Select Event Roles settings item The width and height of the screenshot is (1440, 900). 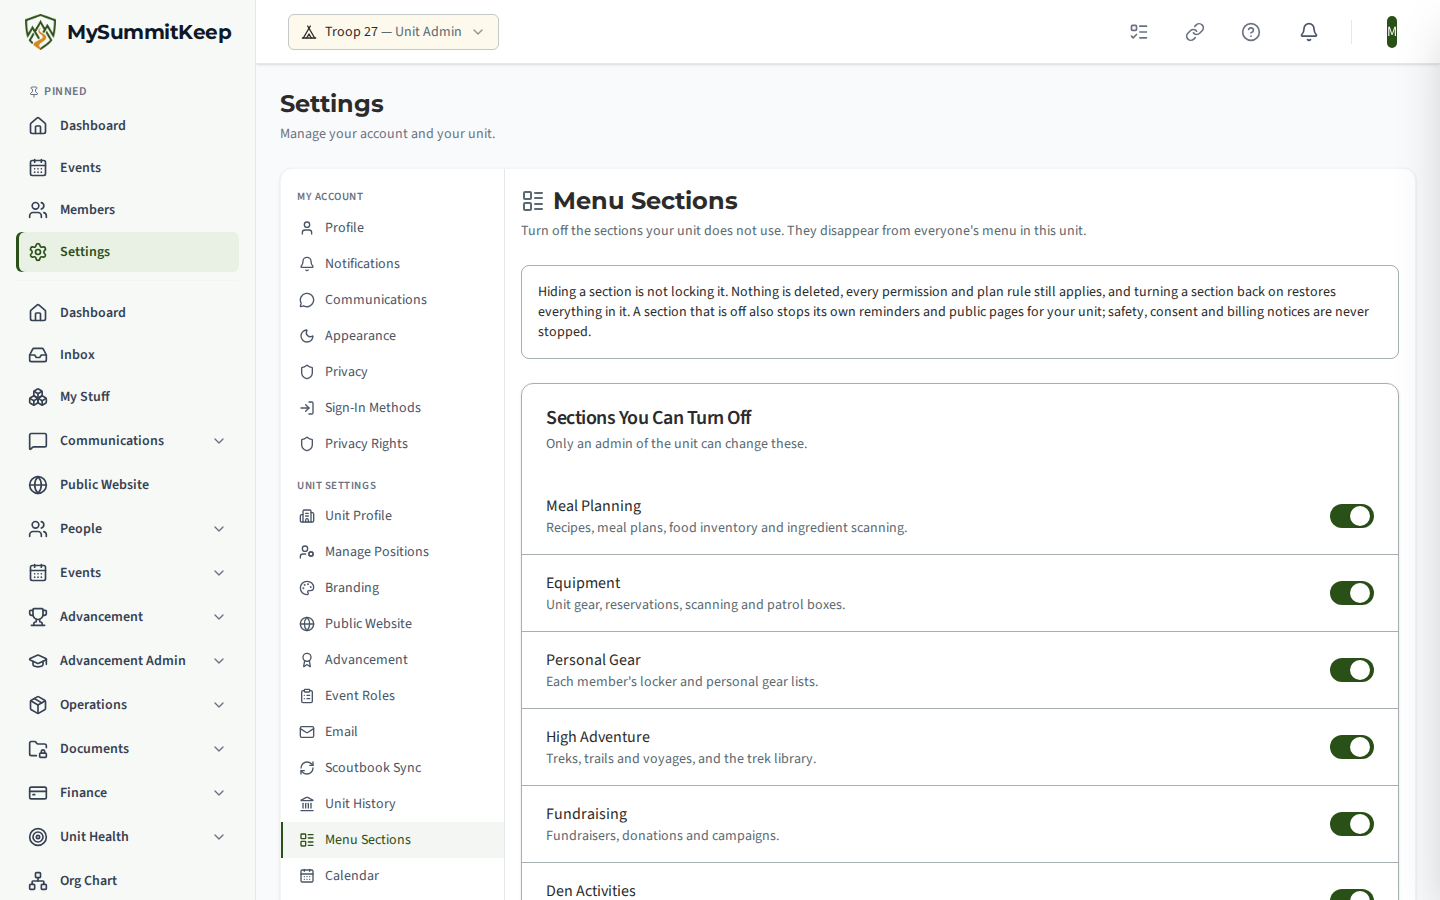pos(392,696)
